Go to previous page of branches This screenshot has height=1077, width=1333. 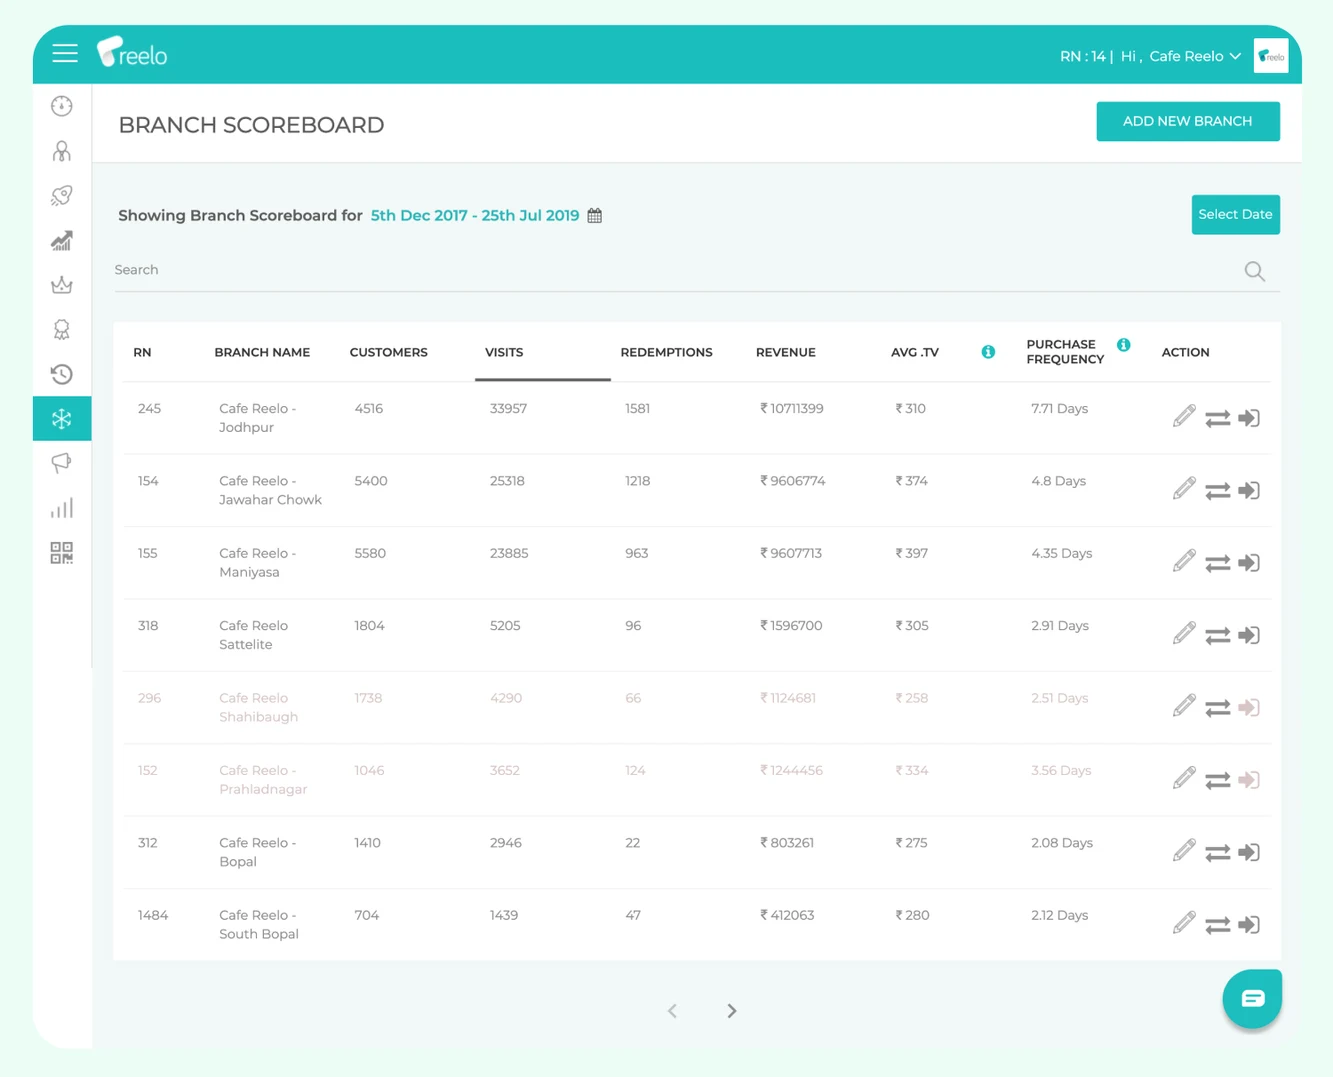point(672,1011)
